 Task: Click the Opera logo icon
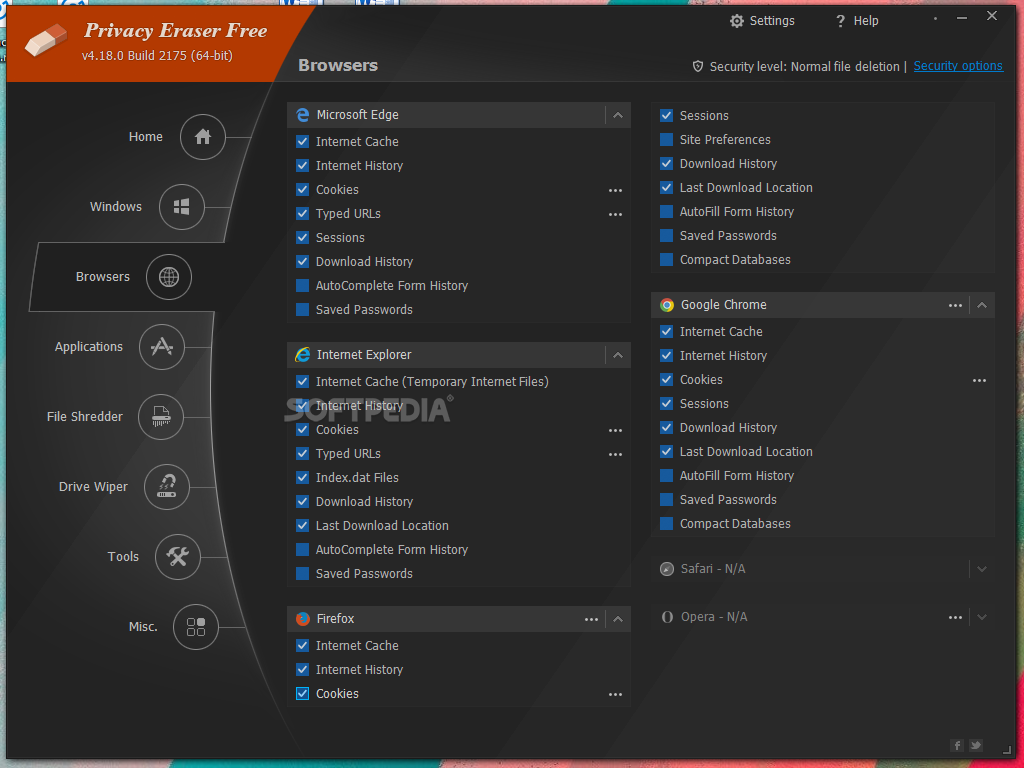click(667, 617)
